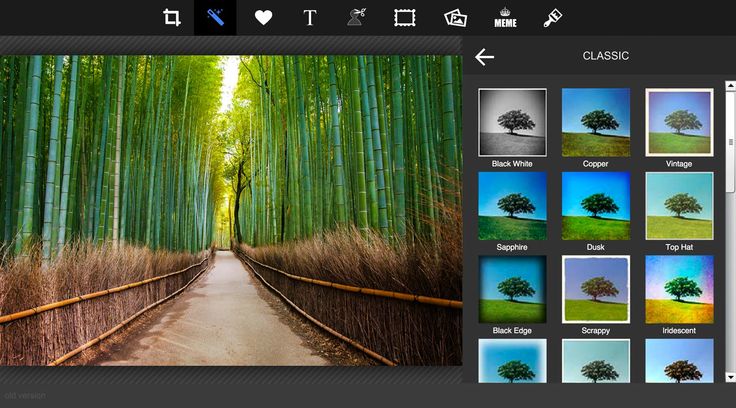Click the 'Copper' label text
This screenshot has width=736, height=408.
pos(596,164)
